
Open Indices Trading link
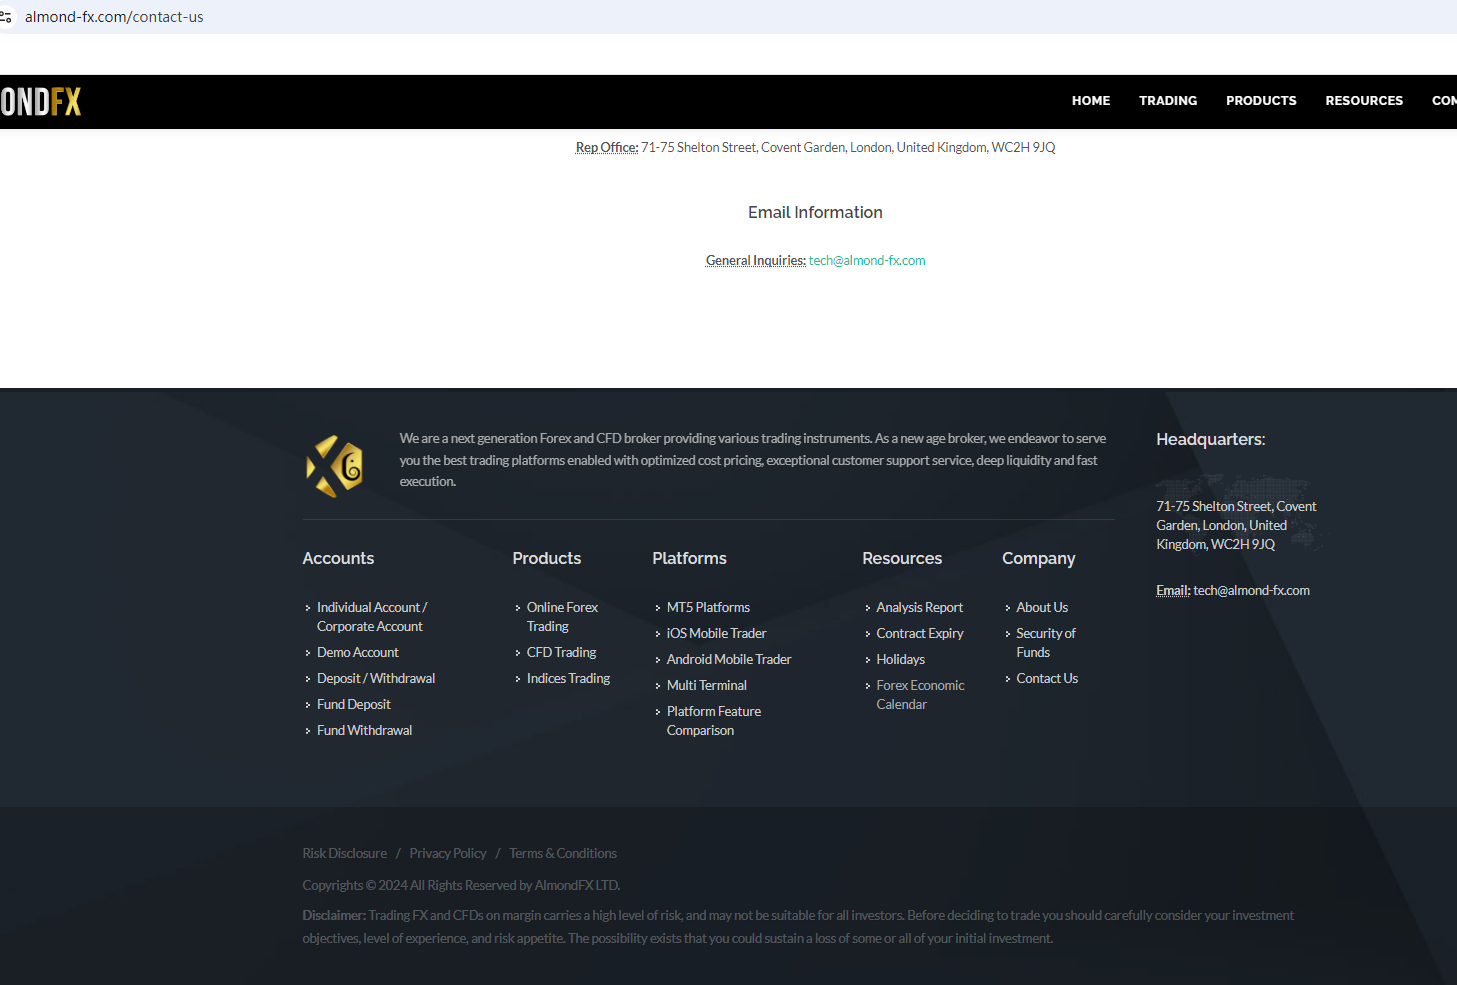568,679
